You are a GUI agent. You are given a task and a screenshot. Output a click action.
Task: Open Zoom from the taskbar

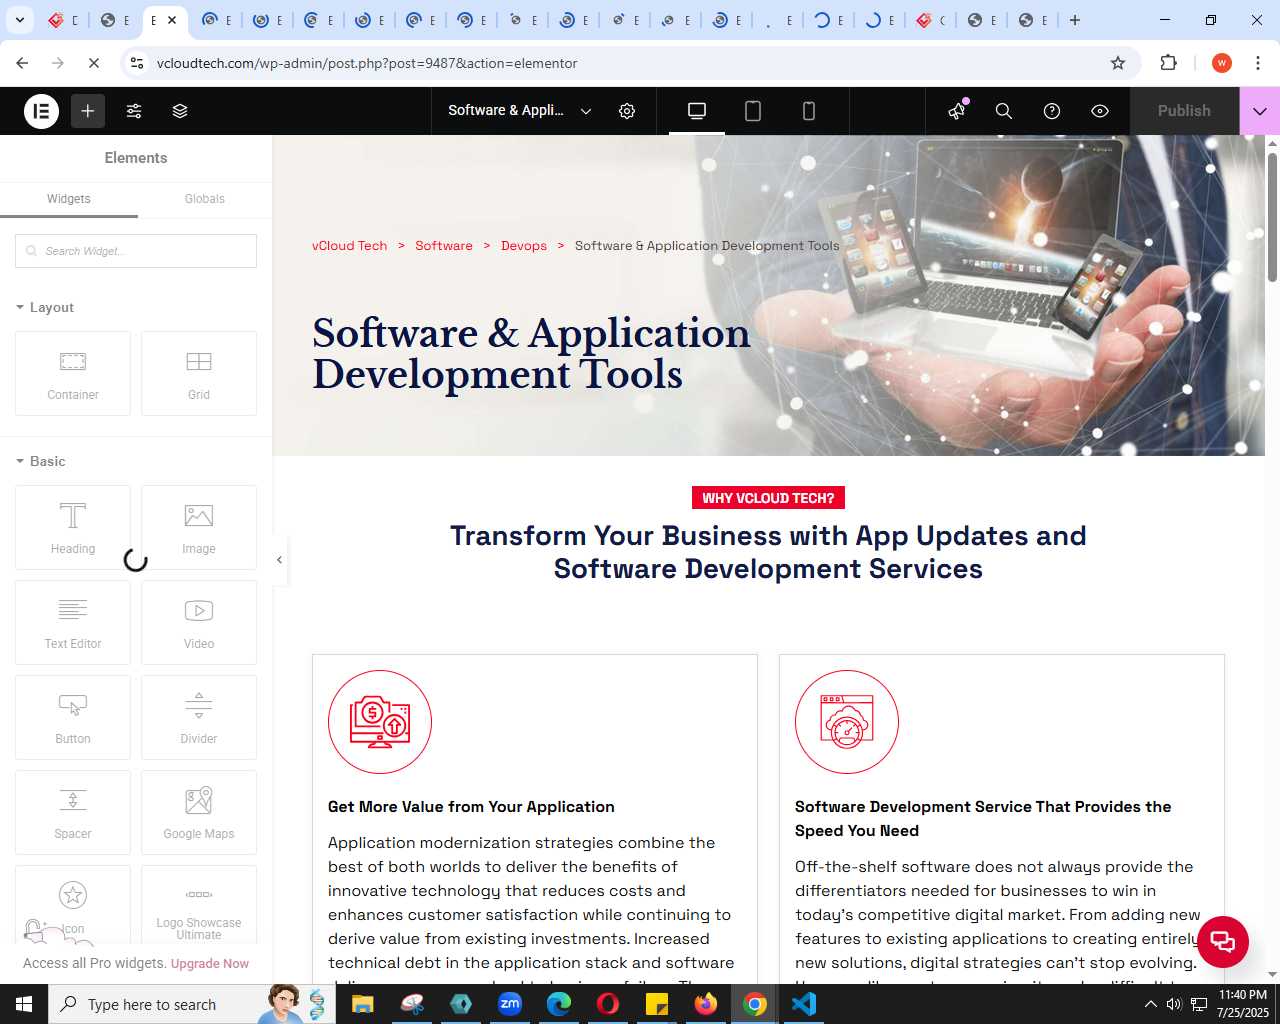510,1004
